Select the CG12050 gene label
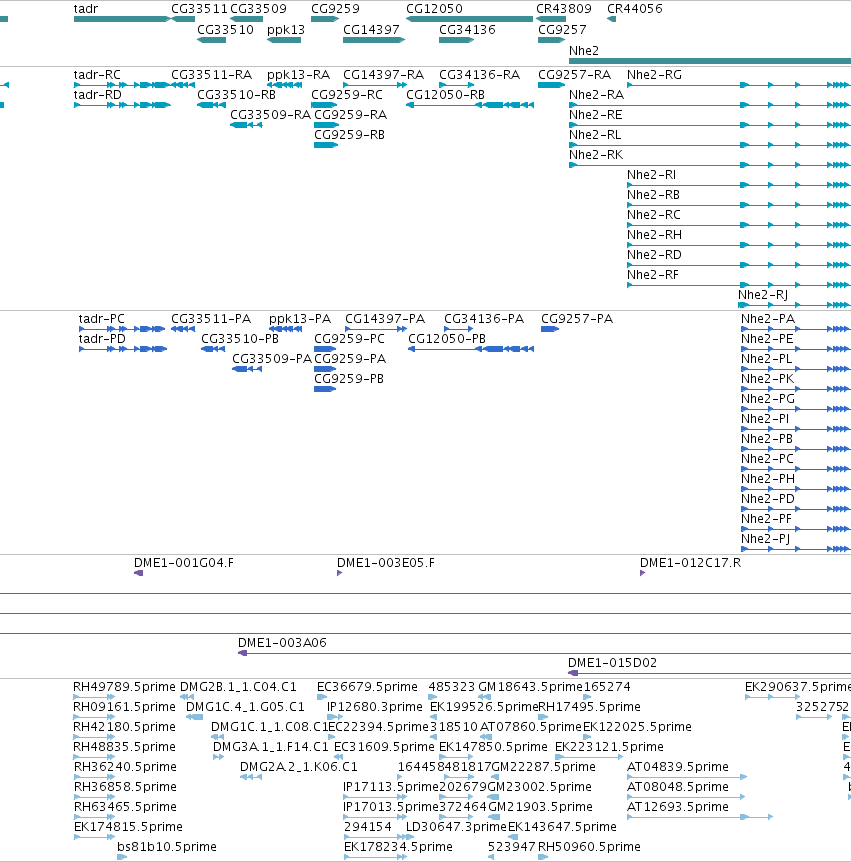851x862 pixels. click(x=434, y=9)
